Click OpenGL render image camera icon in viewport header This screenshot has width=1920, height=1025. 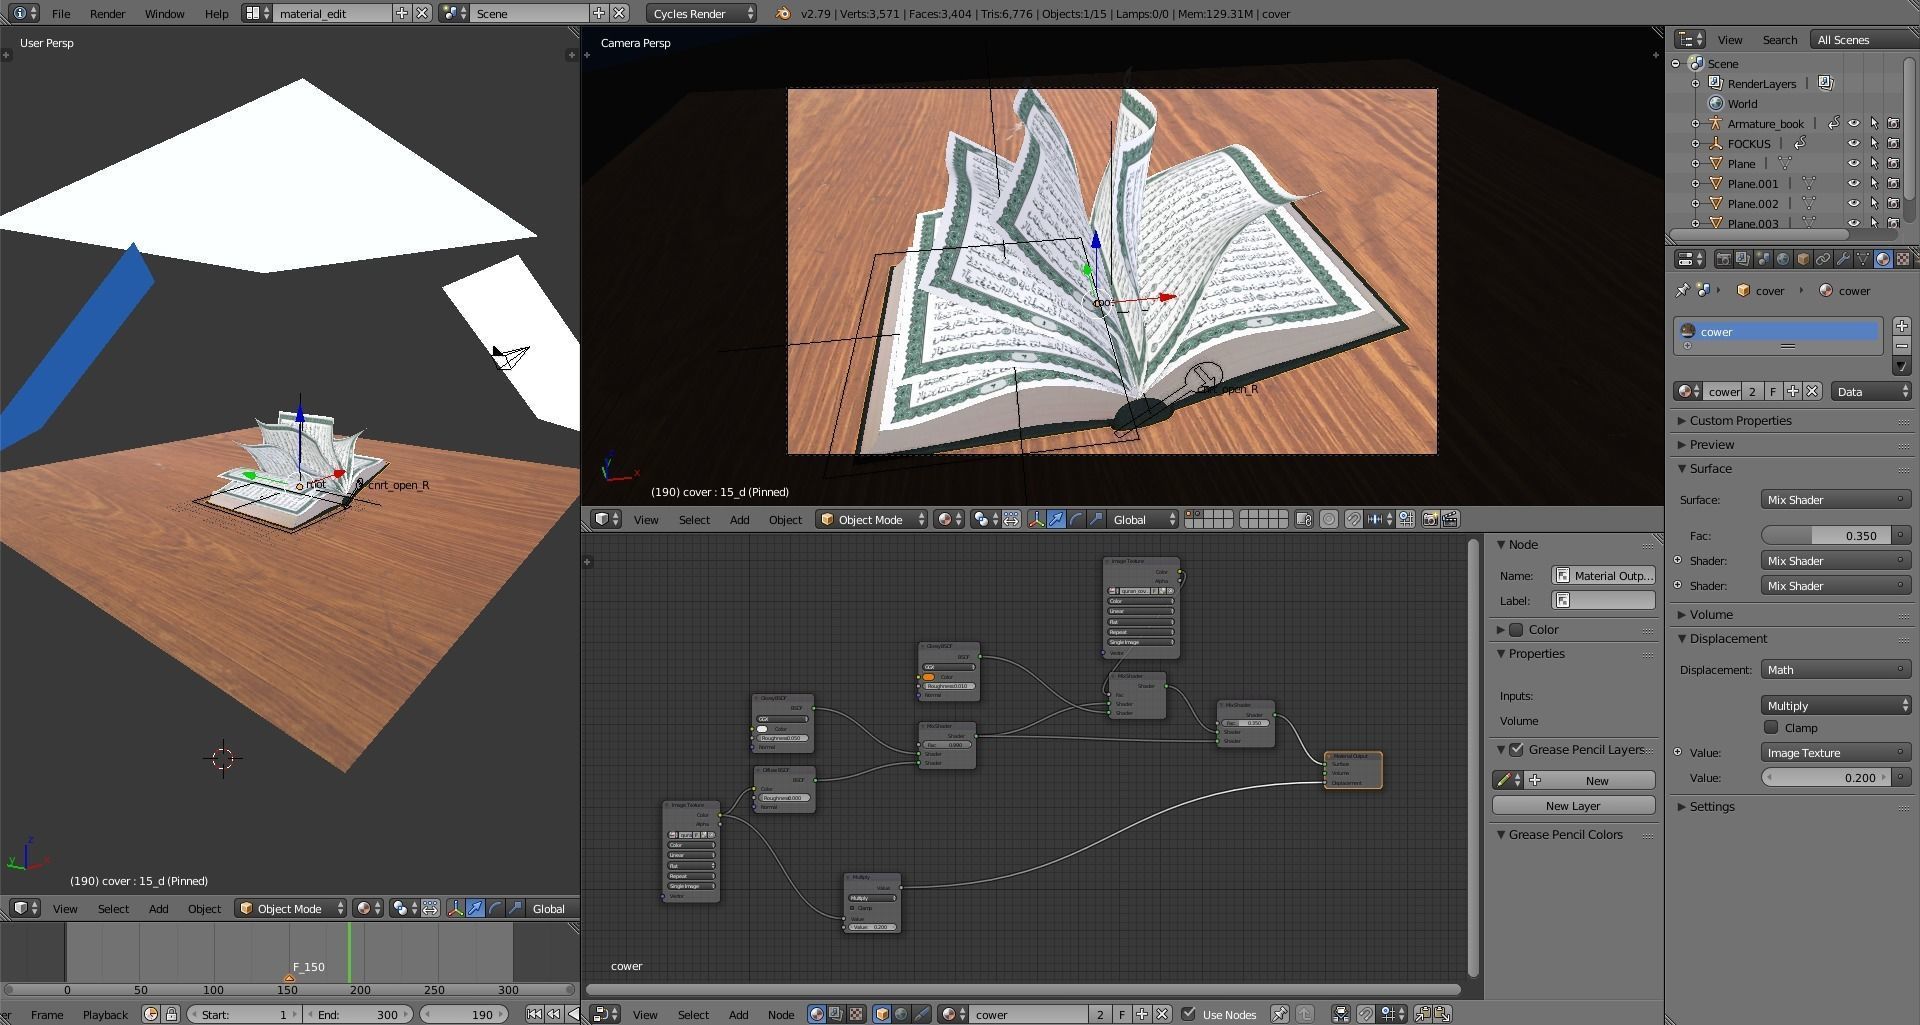1430,519
